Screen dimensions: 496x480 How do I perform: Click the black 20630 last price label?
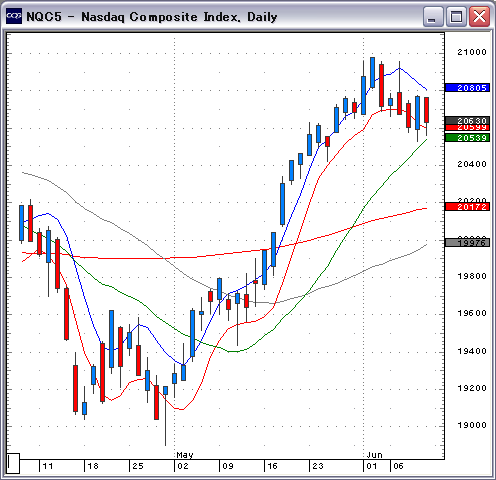click(x=467, y=120)
